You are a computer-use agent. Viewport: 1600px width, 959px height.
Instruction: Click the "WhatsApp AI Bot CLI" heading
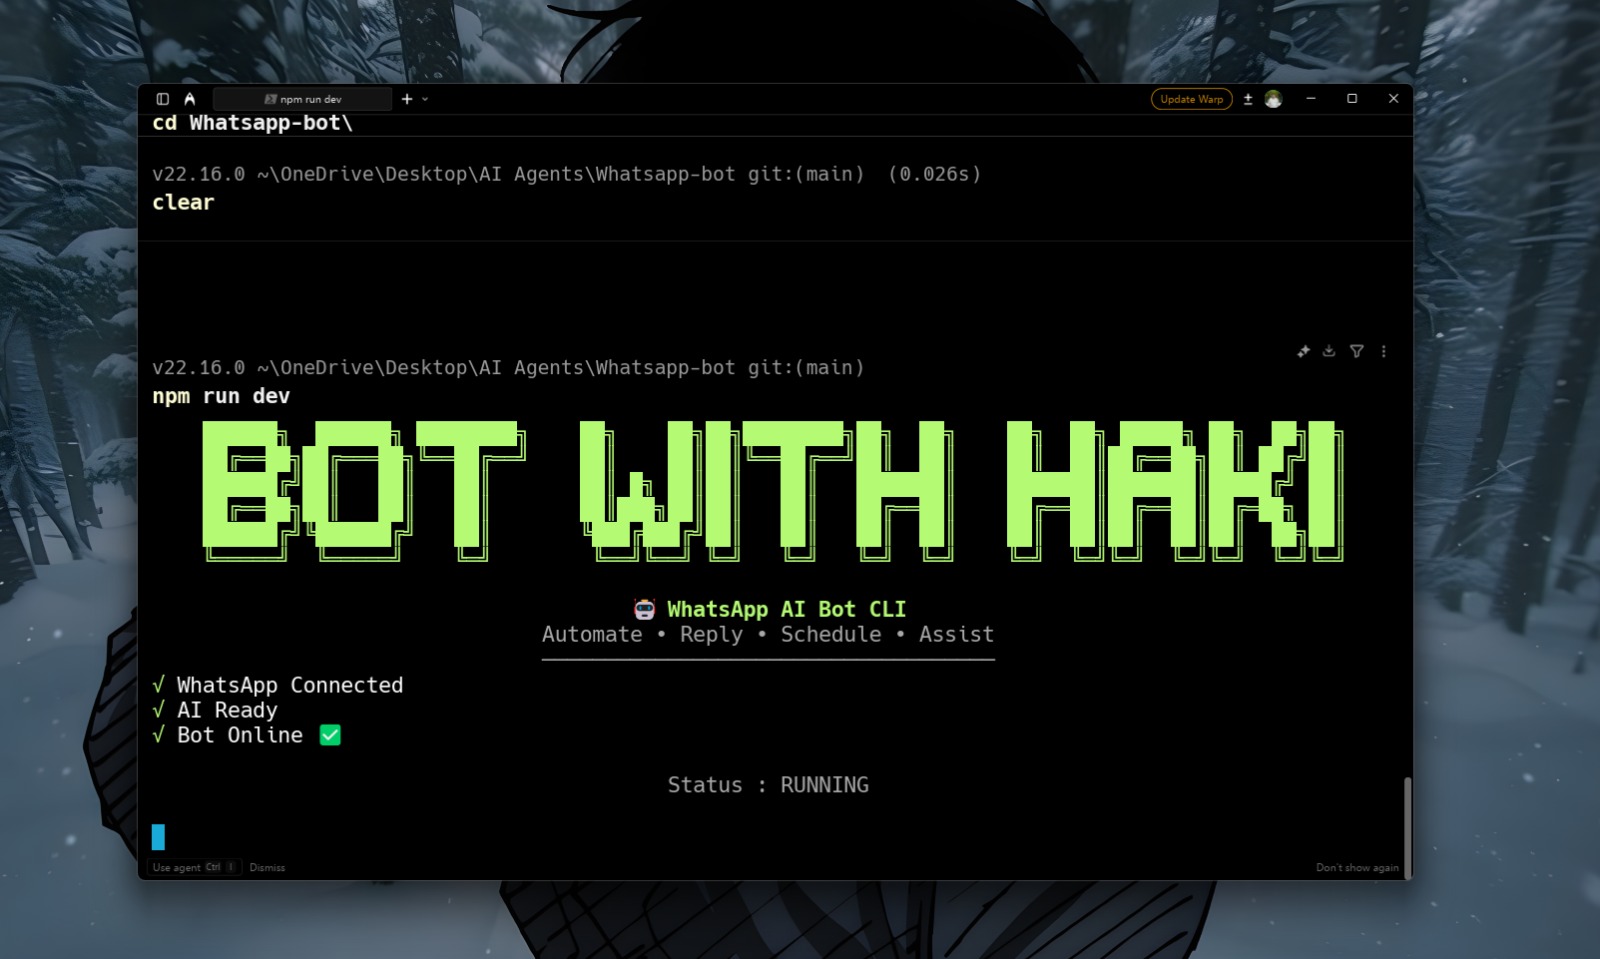pos(786,609)
